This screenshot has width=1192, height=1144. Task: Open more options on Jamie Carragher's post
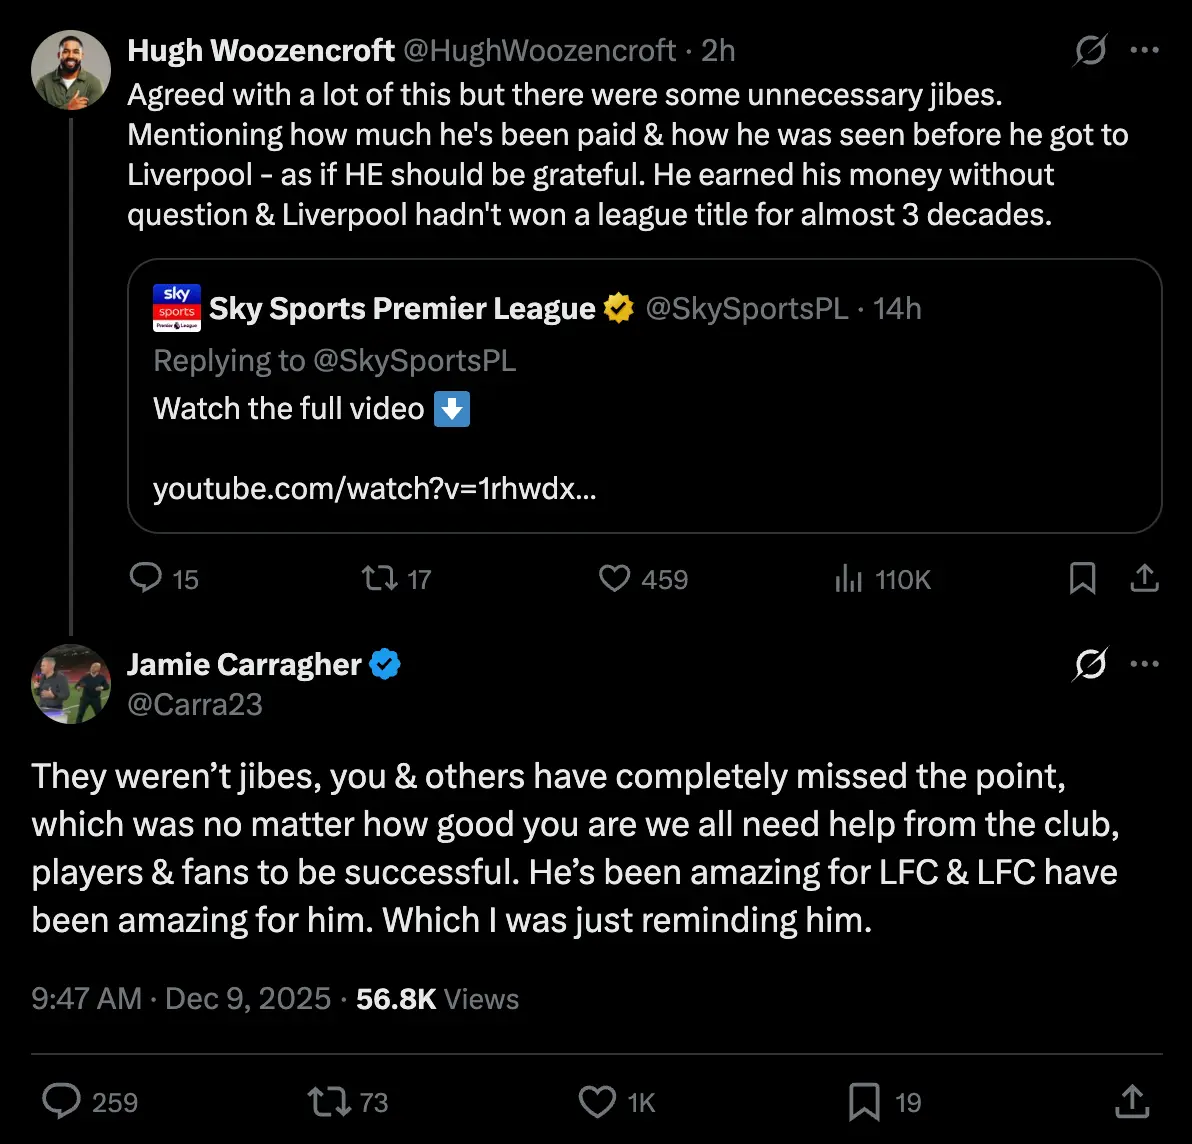coord(1144,664)
